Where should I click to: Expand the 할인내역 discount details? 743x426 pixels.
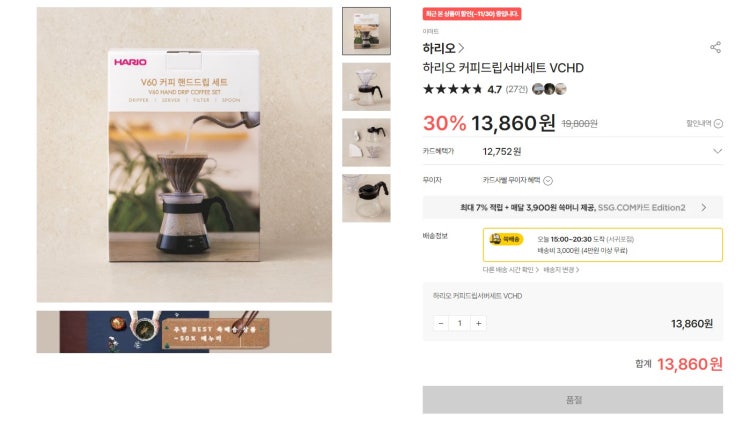coord(704,124)
